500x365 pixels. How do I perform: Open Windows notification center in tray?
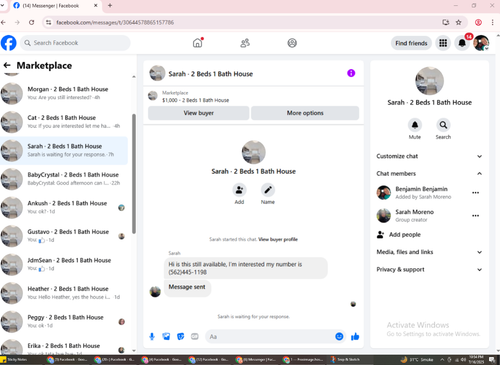coord(492,360)
